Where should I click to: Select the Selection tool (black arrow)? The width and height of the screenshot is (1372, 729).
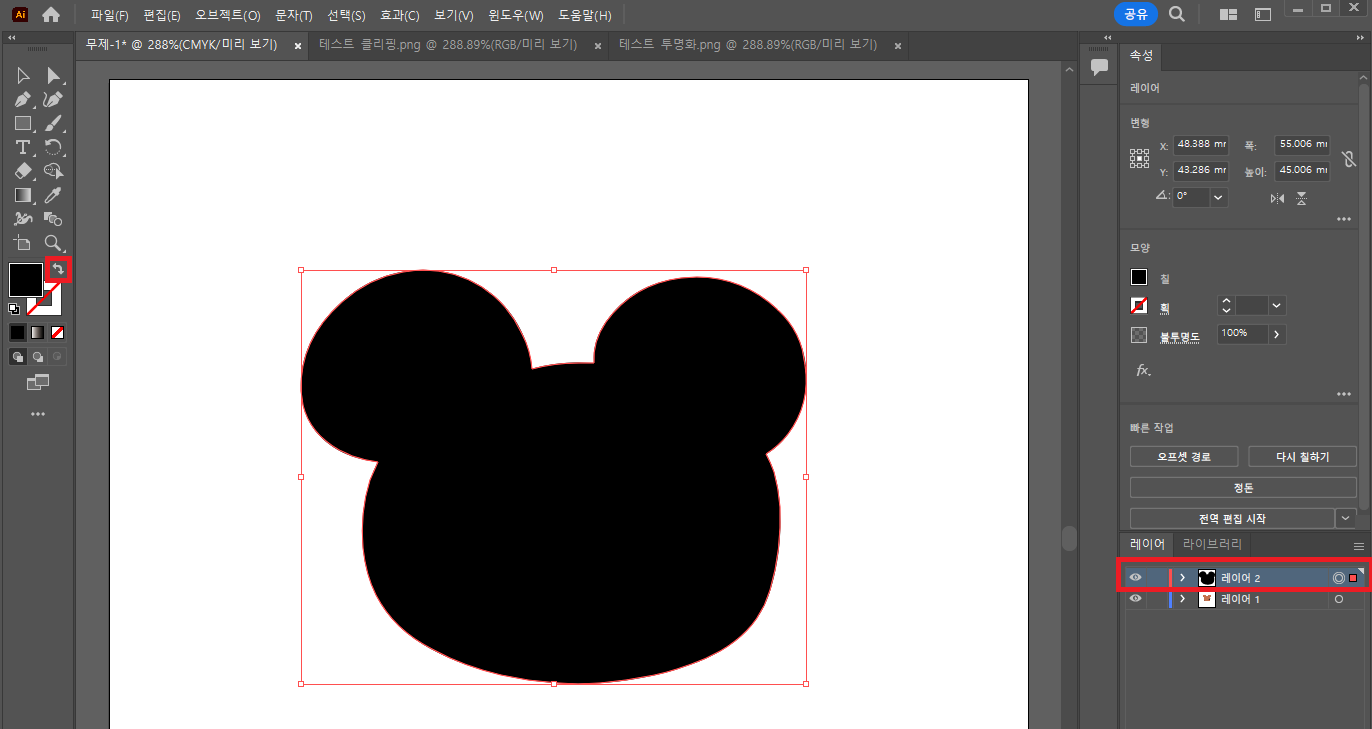(22, 76)
